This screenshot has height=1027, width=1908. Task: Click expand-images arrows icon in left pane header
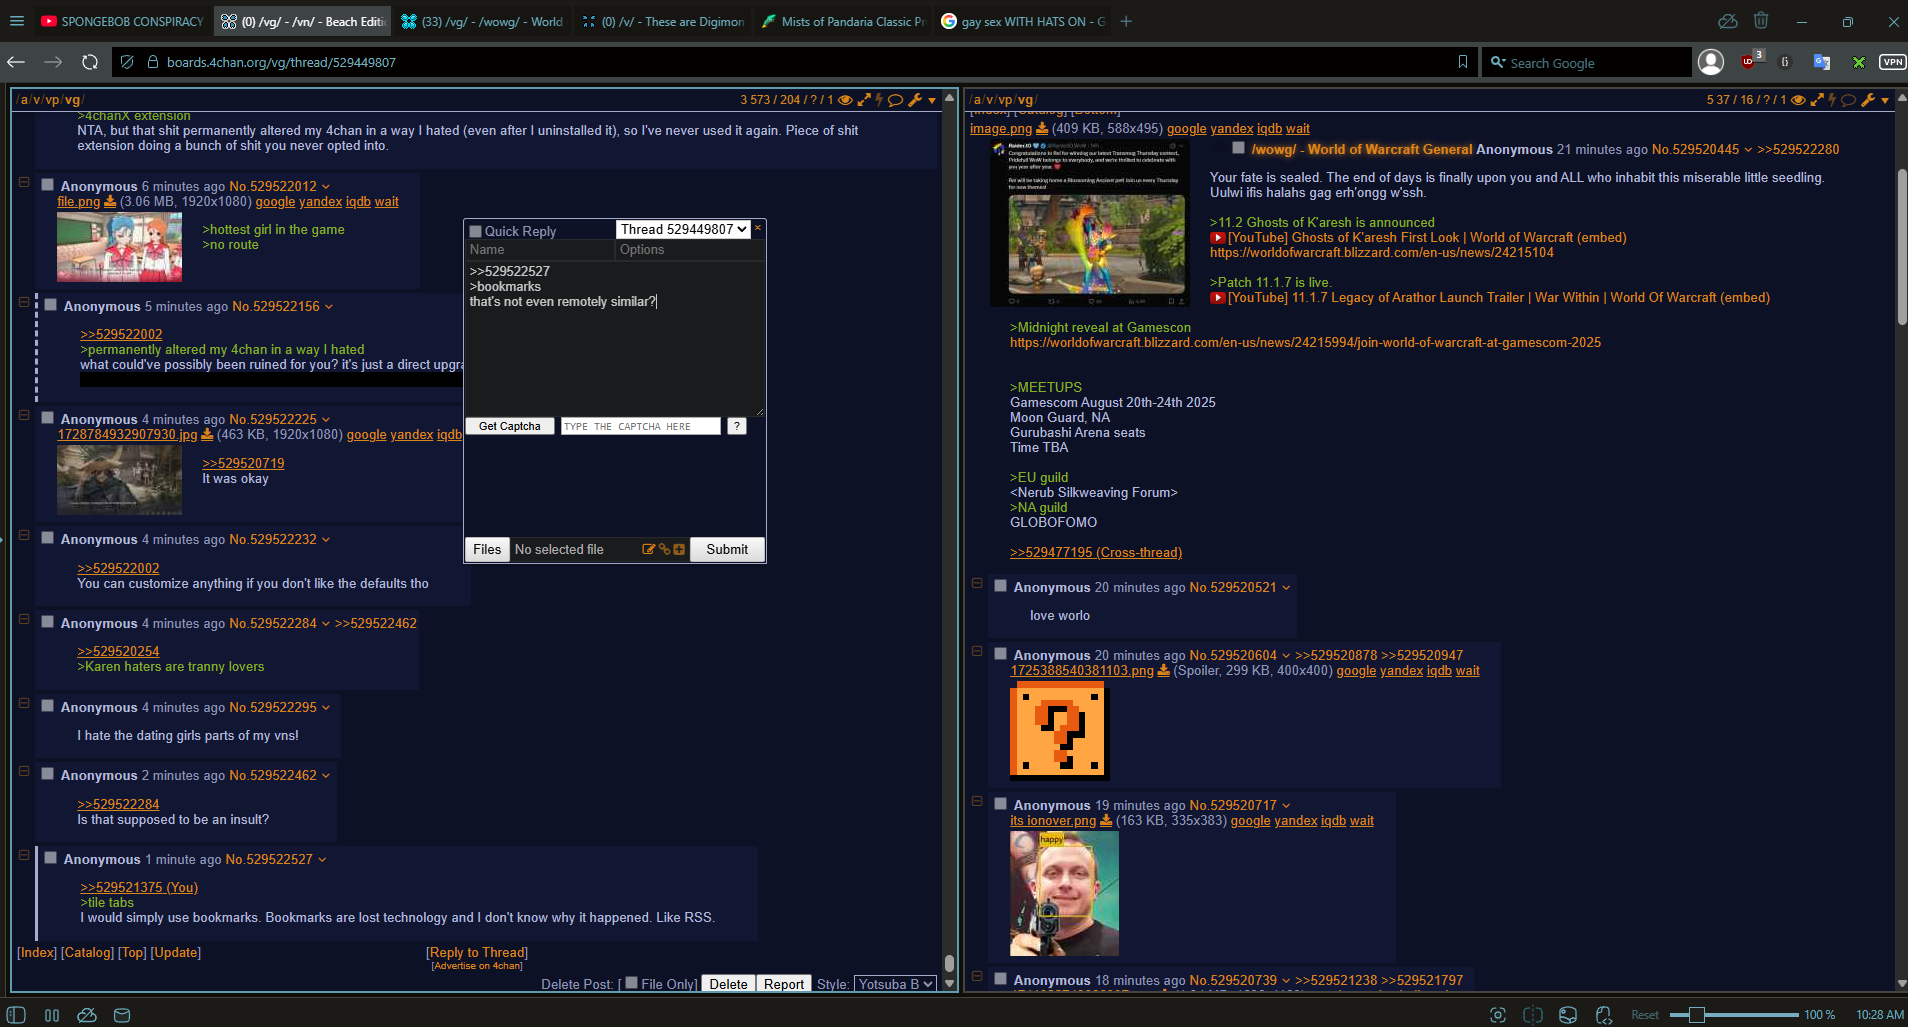click(x=864, y=100)
